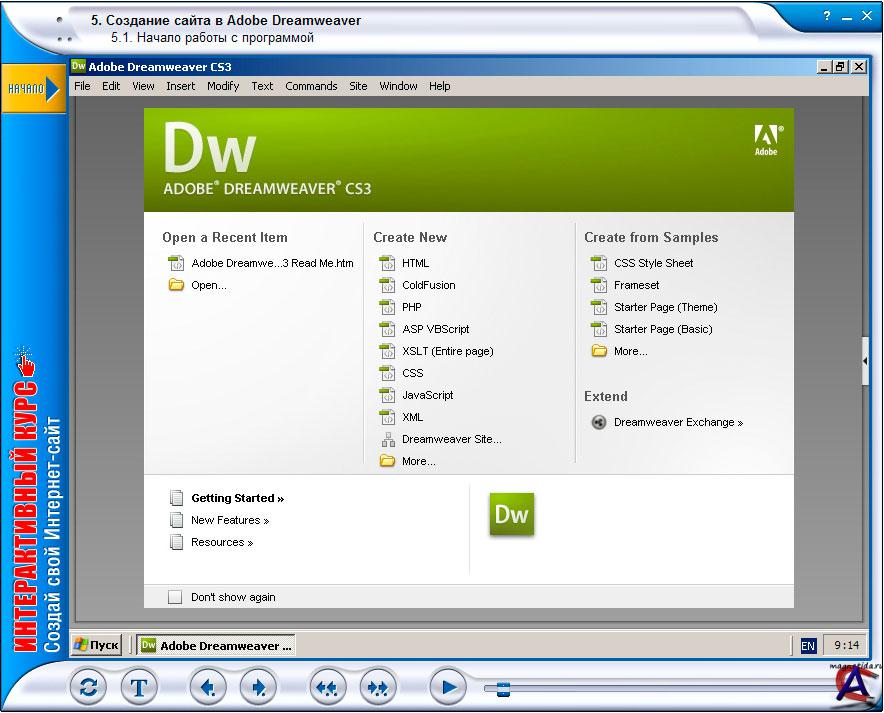
Task: Click the XML document icon
Action: 387,417
